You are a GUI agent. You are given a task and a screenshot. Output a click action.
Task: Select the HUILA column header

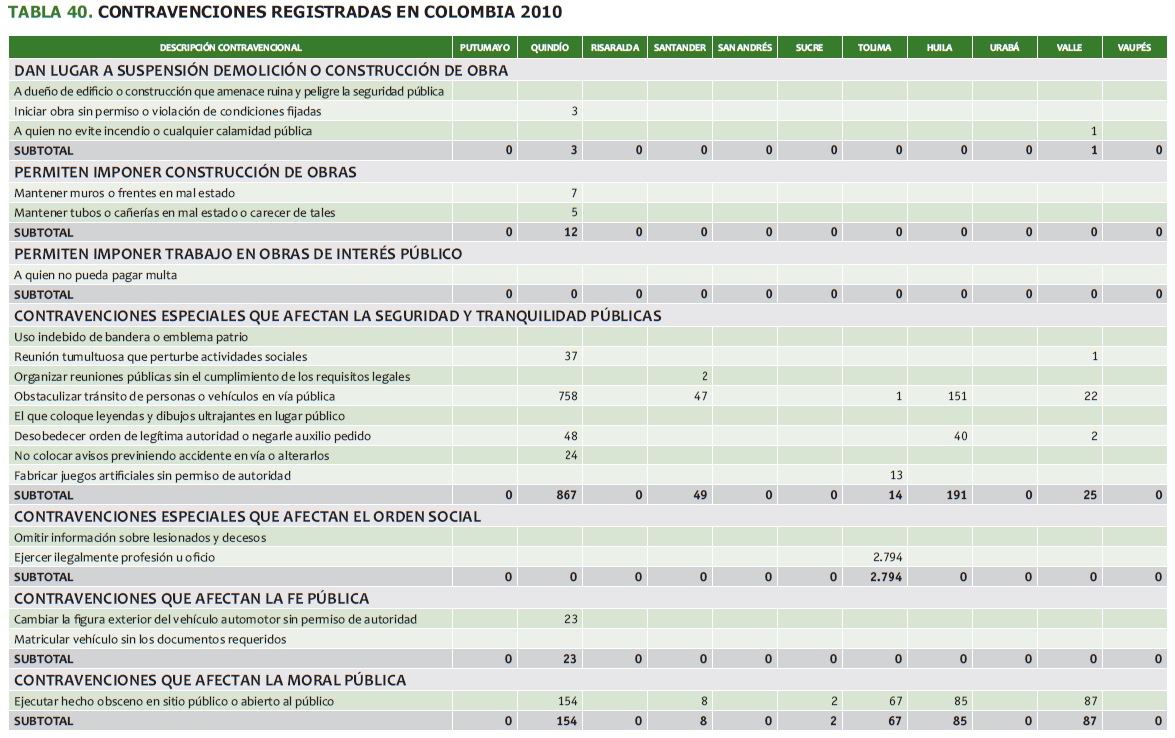tap(939, 47)
